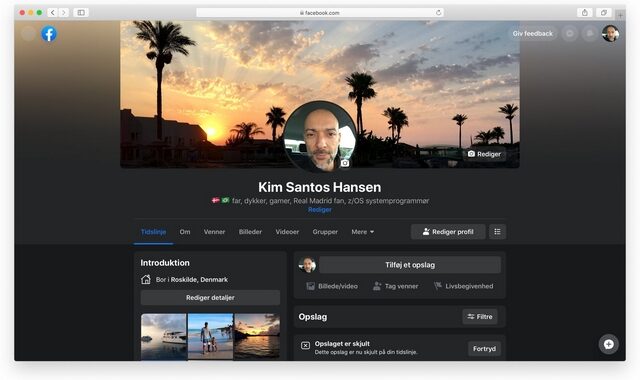Click the Giv feedback button

pos(533,33)
